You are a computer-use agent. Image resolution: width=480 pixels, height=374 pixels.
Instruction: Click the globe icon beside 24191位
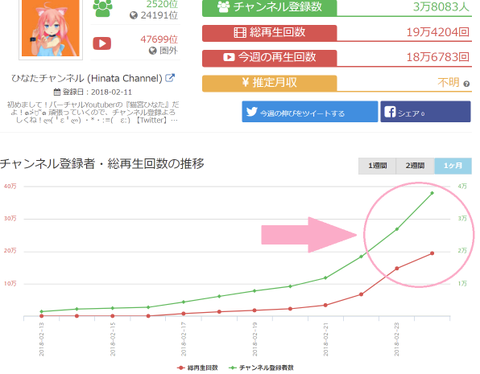(x=134, y=15)
